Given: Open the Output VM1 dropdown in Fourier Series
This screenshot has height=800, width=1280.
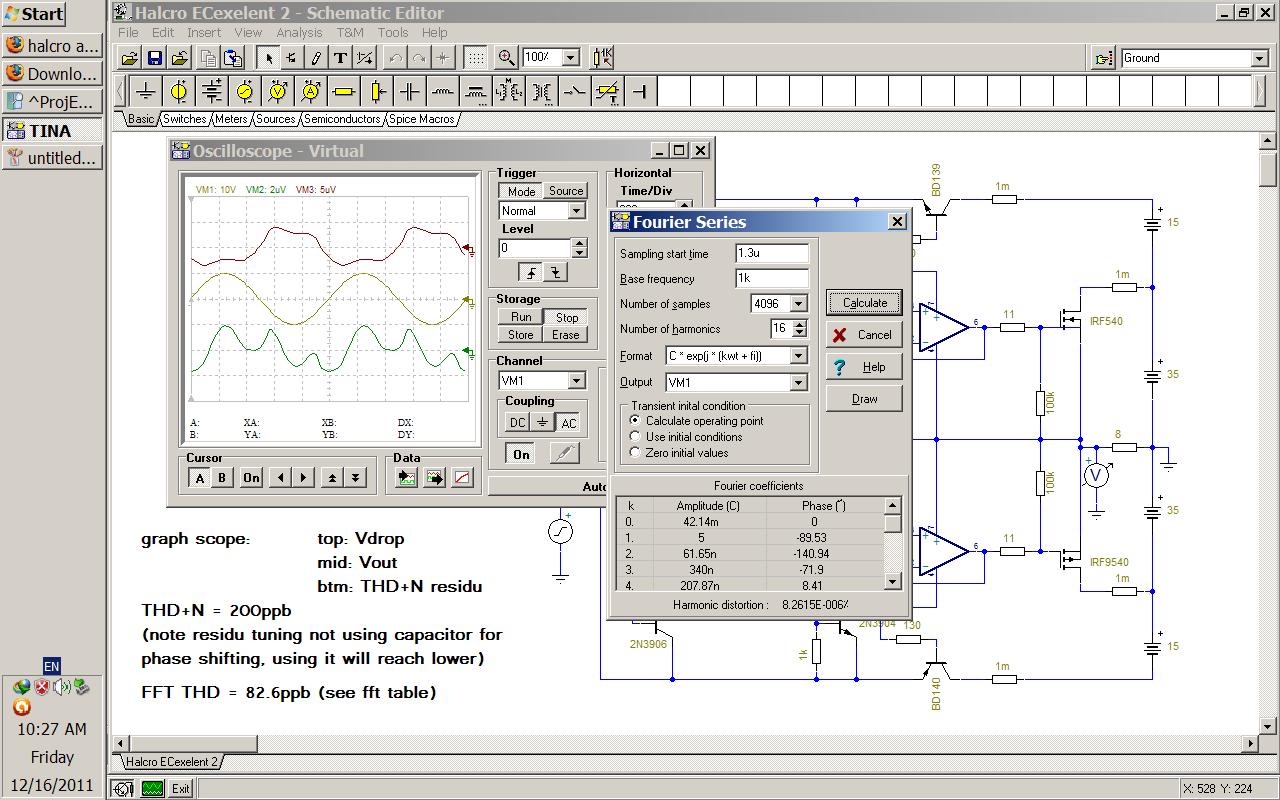Looking at the screenshot, I should (798, 382).
